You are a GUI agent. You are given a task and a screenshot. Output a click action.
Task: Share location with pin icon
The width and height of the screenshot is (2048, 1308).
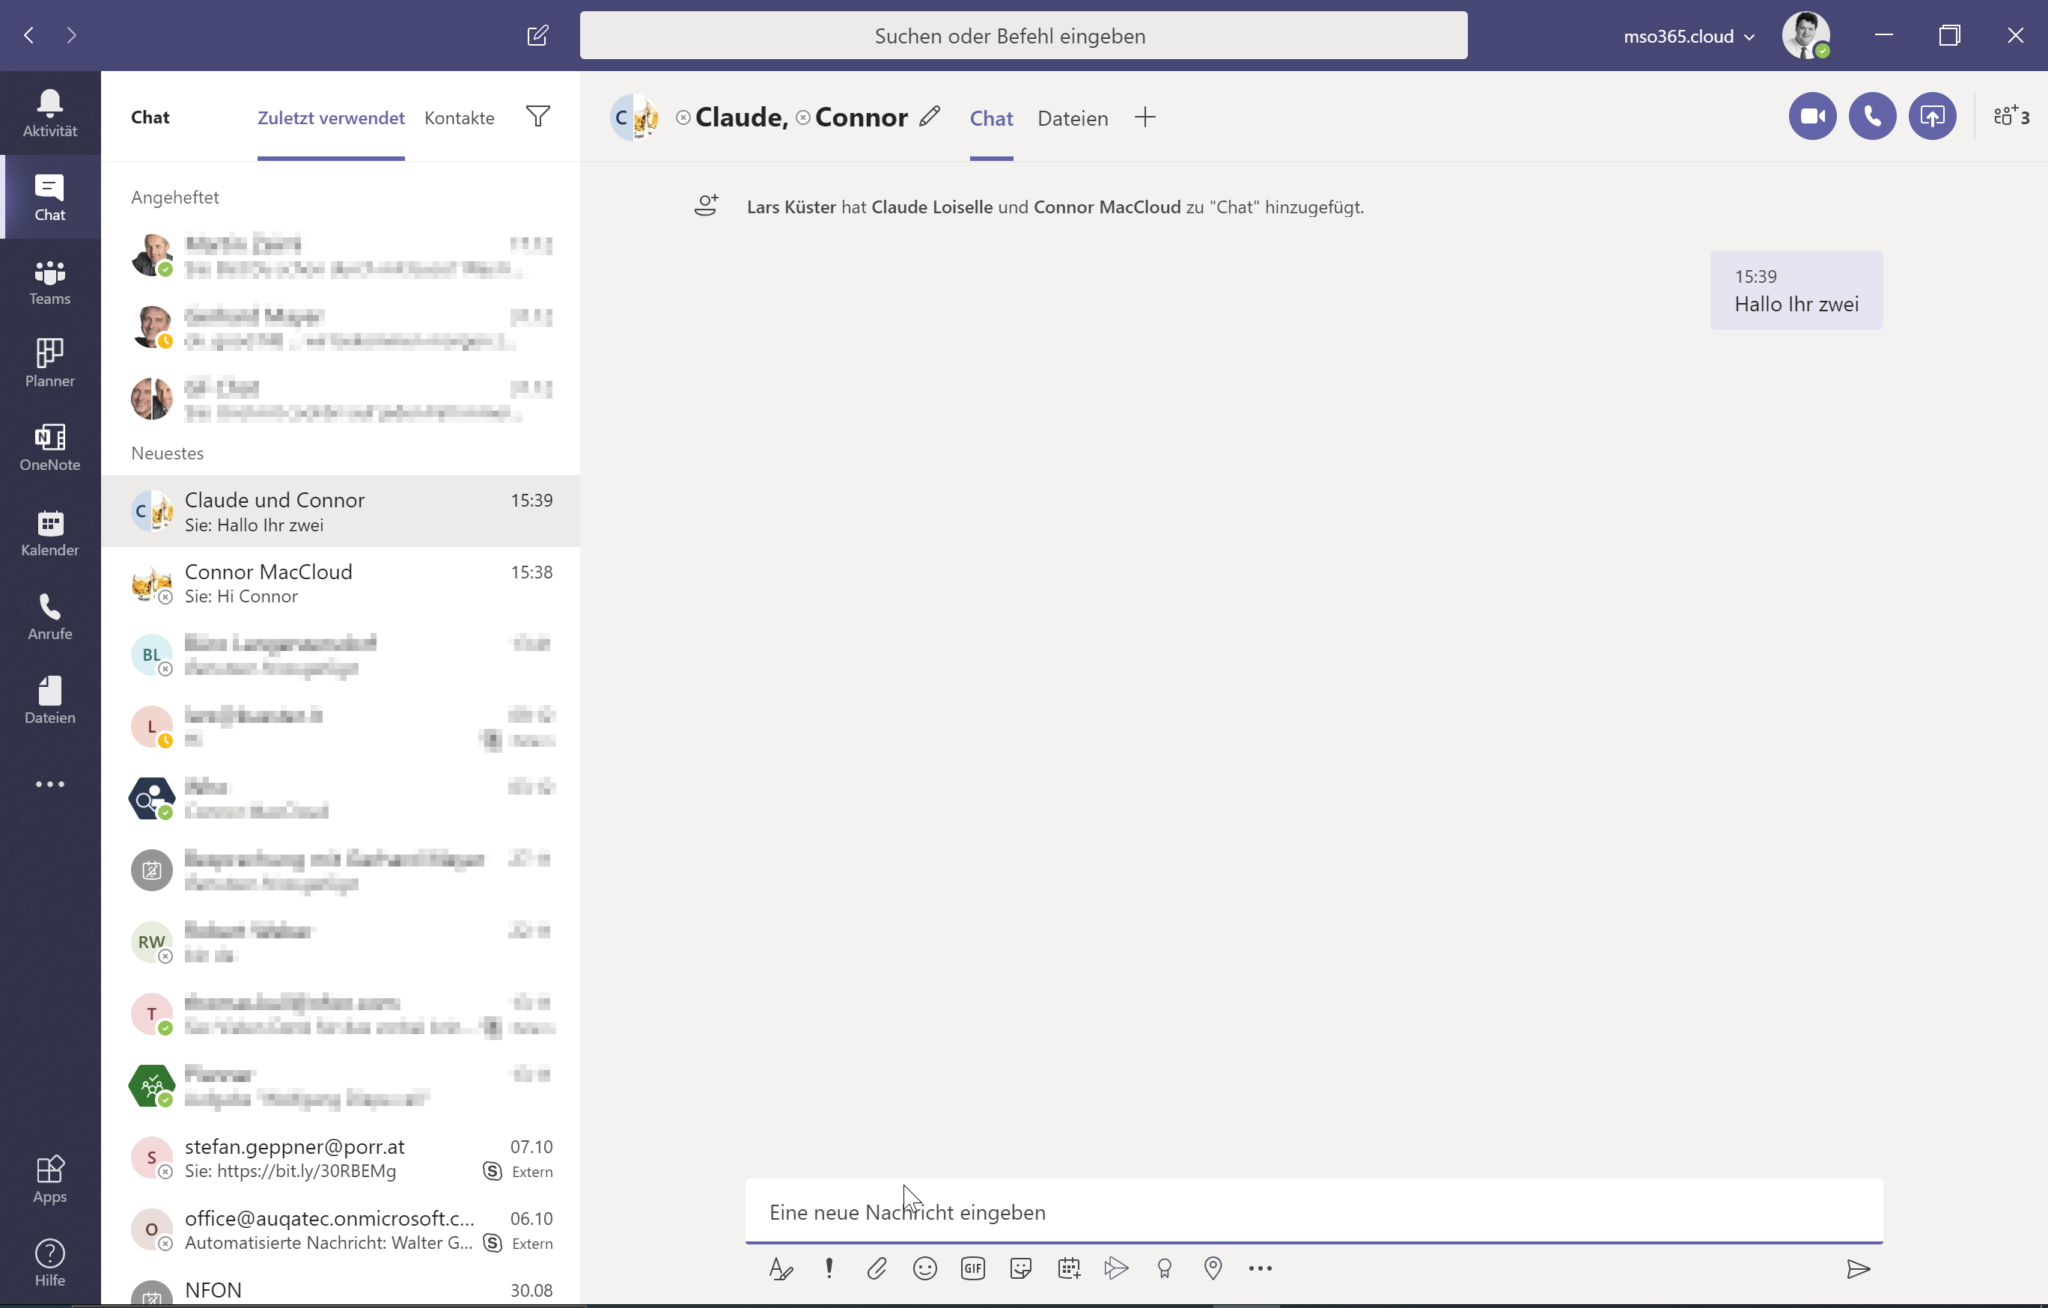(x=1213, y=1269)
